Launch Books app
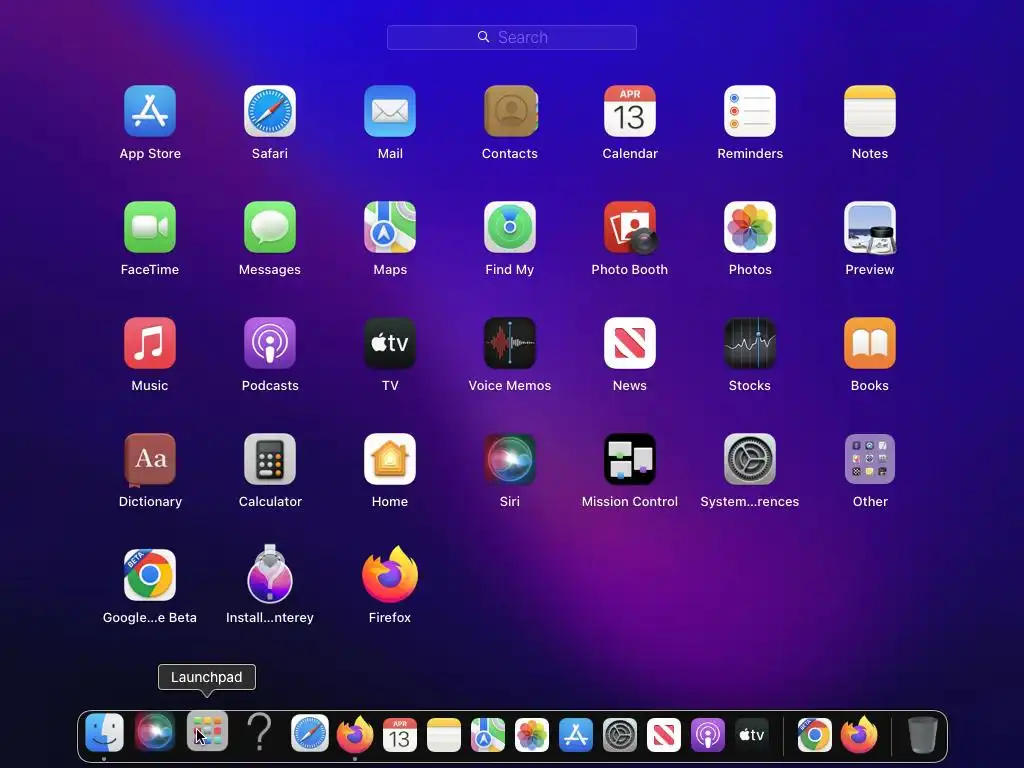The height and width of the screenshot is (768, 1024). [x=870, y=344]
